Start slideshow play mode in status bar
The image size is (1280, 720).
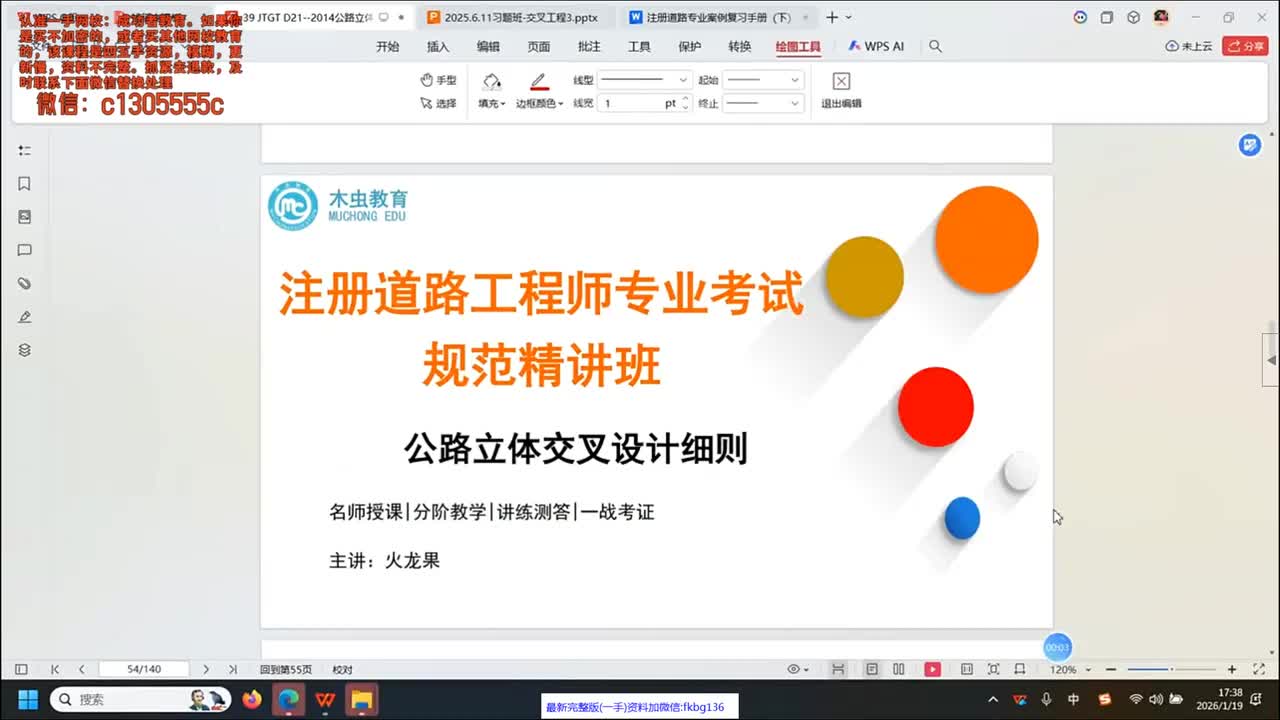click(932, 669)
